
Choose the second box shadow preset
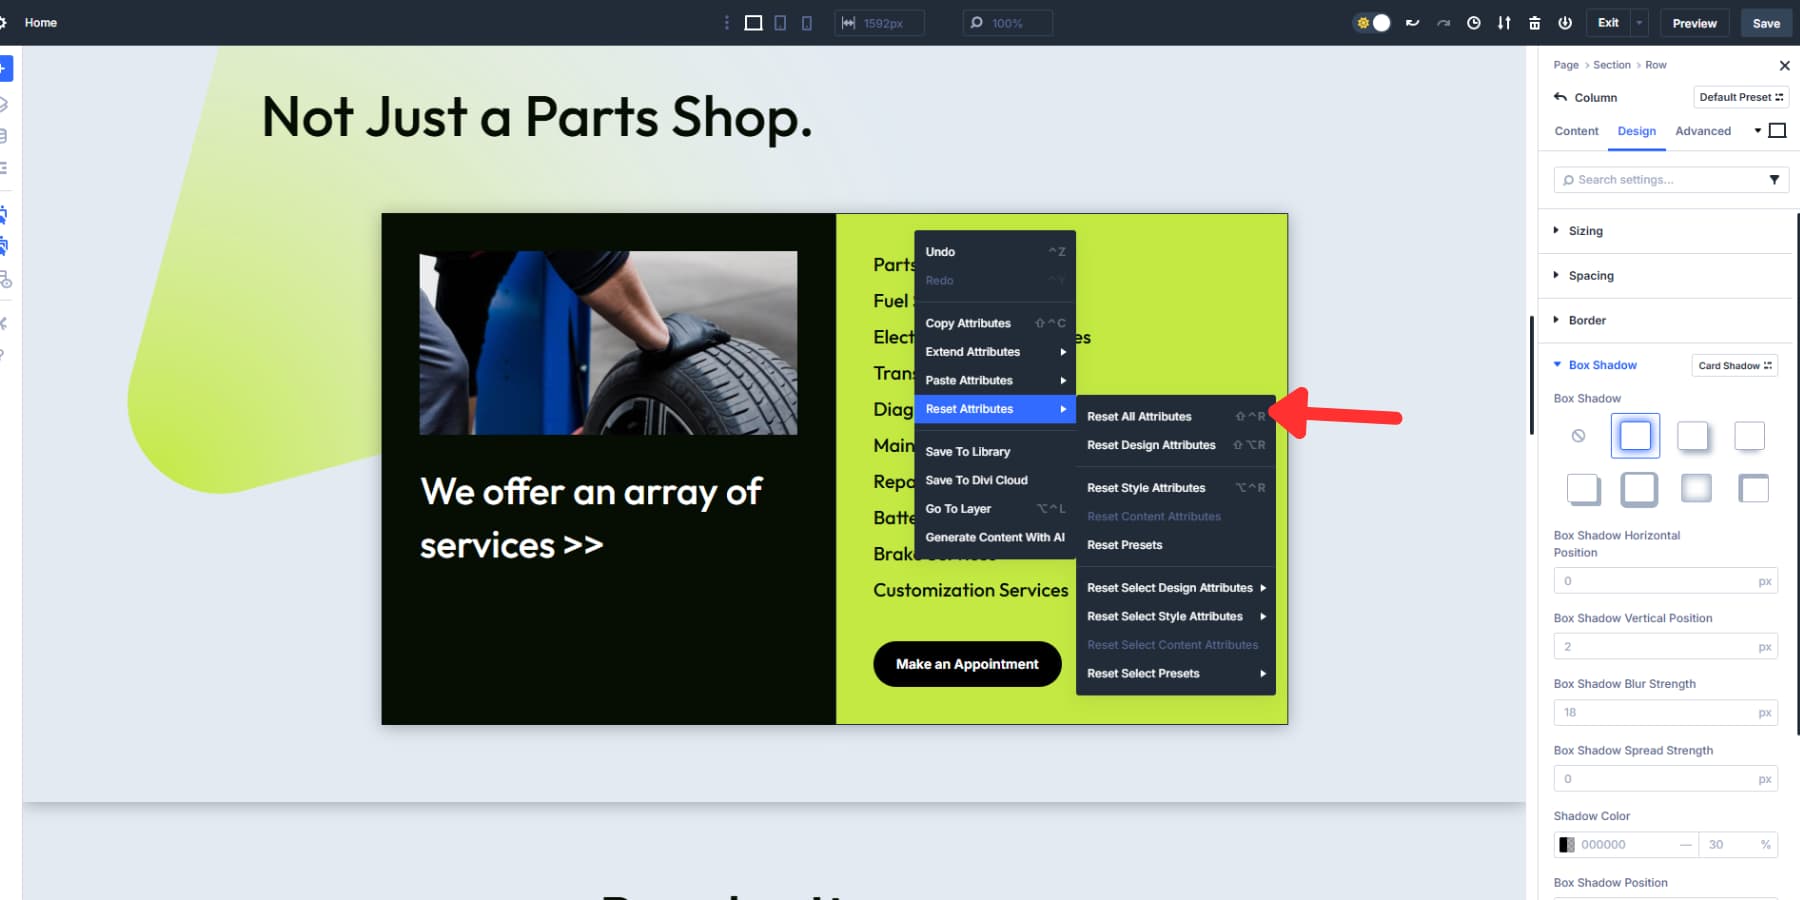click(1692, 436)
